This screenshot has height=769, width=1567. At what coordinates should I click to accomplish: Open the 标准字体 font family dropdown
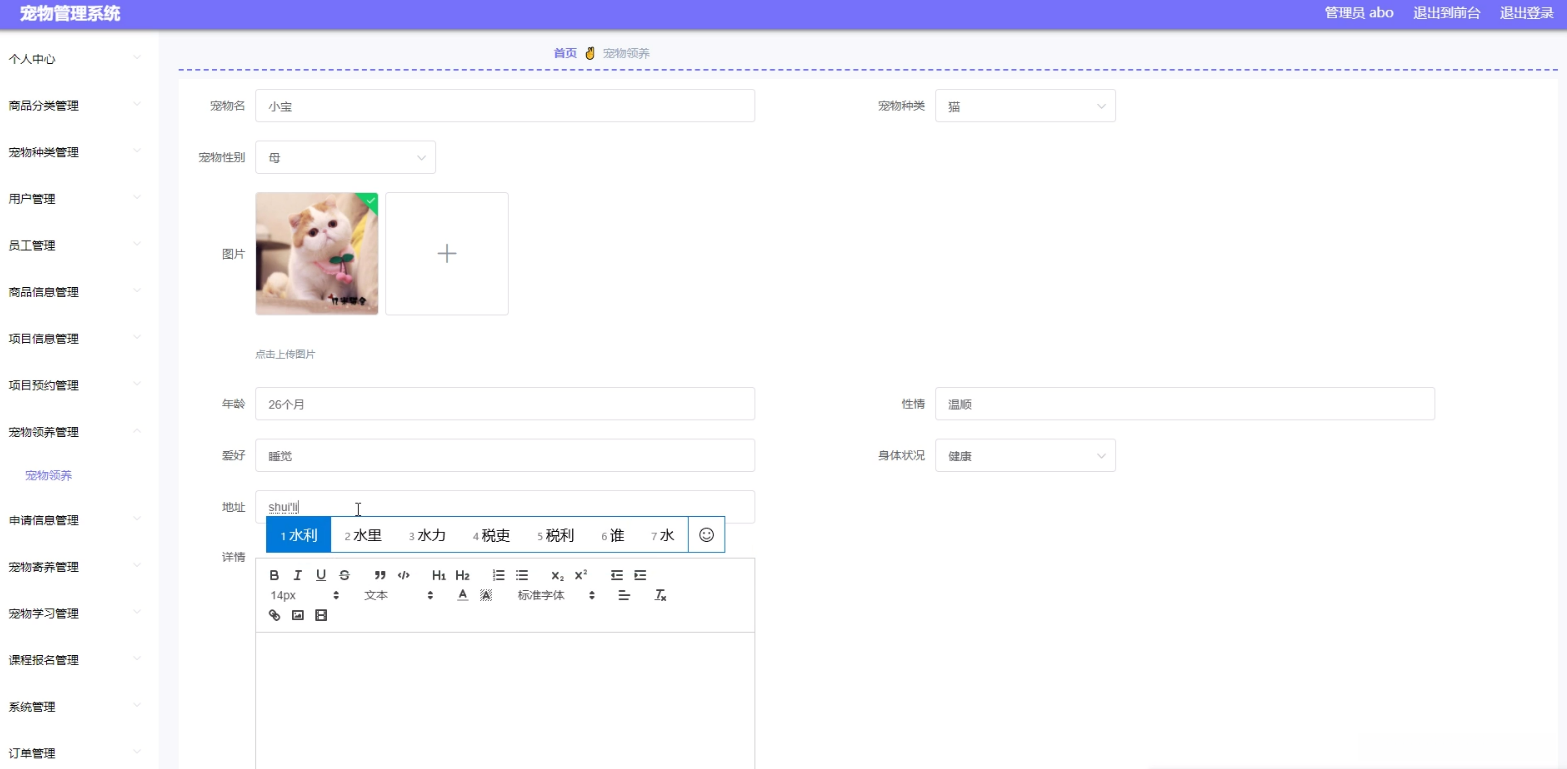pos(556,595)
